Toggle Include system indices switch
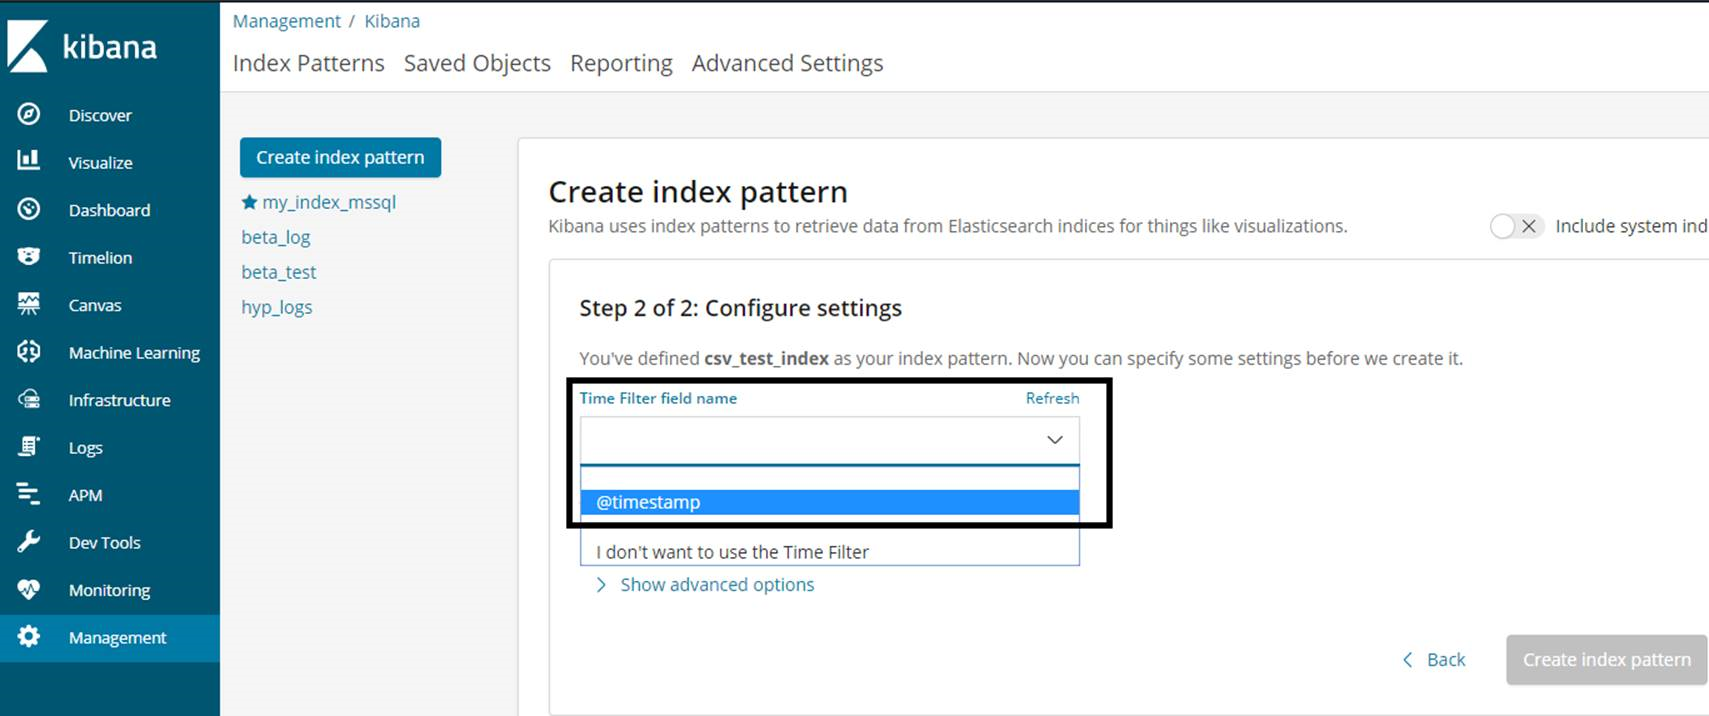This screenshot has height=716, width=1709. (1516, 226)
